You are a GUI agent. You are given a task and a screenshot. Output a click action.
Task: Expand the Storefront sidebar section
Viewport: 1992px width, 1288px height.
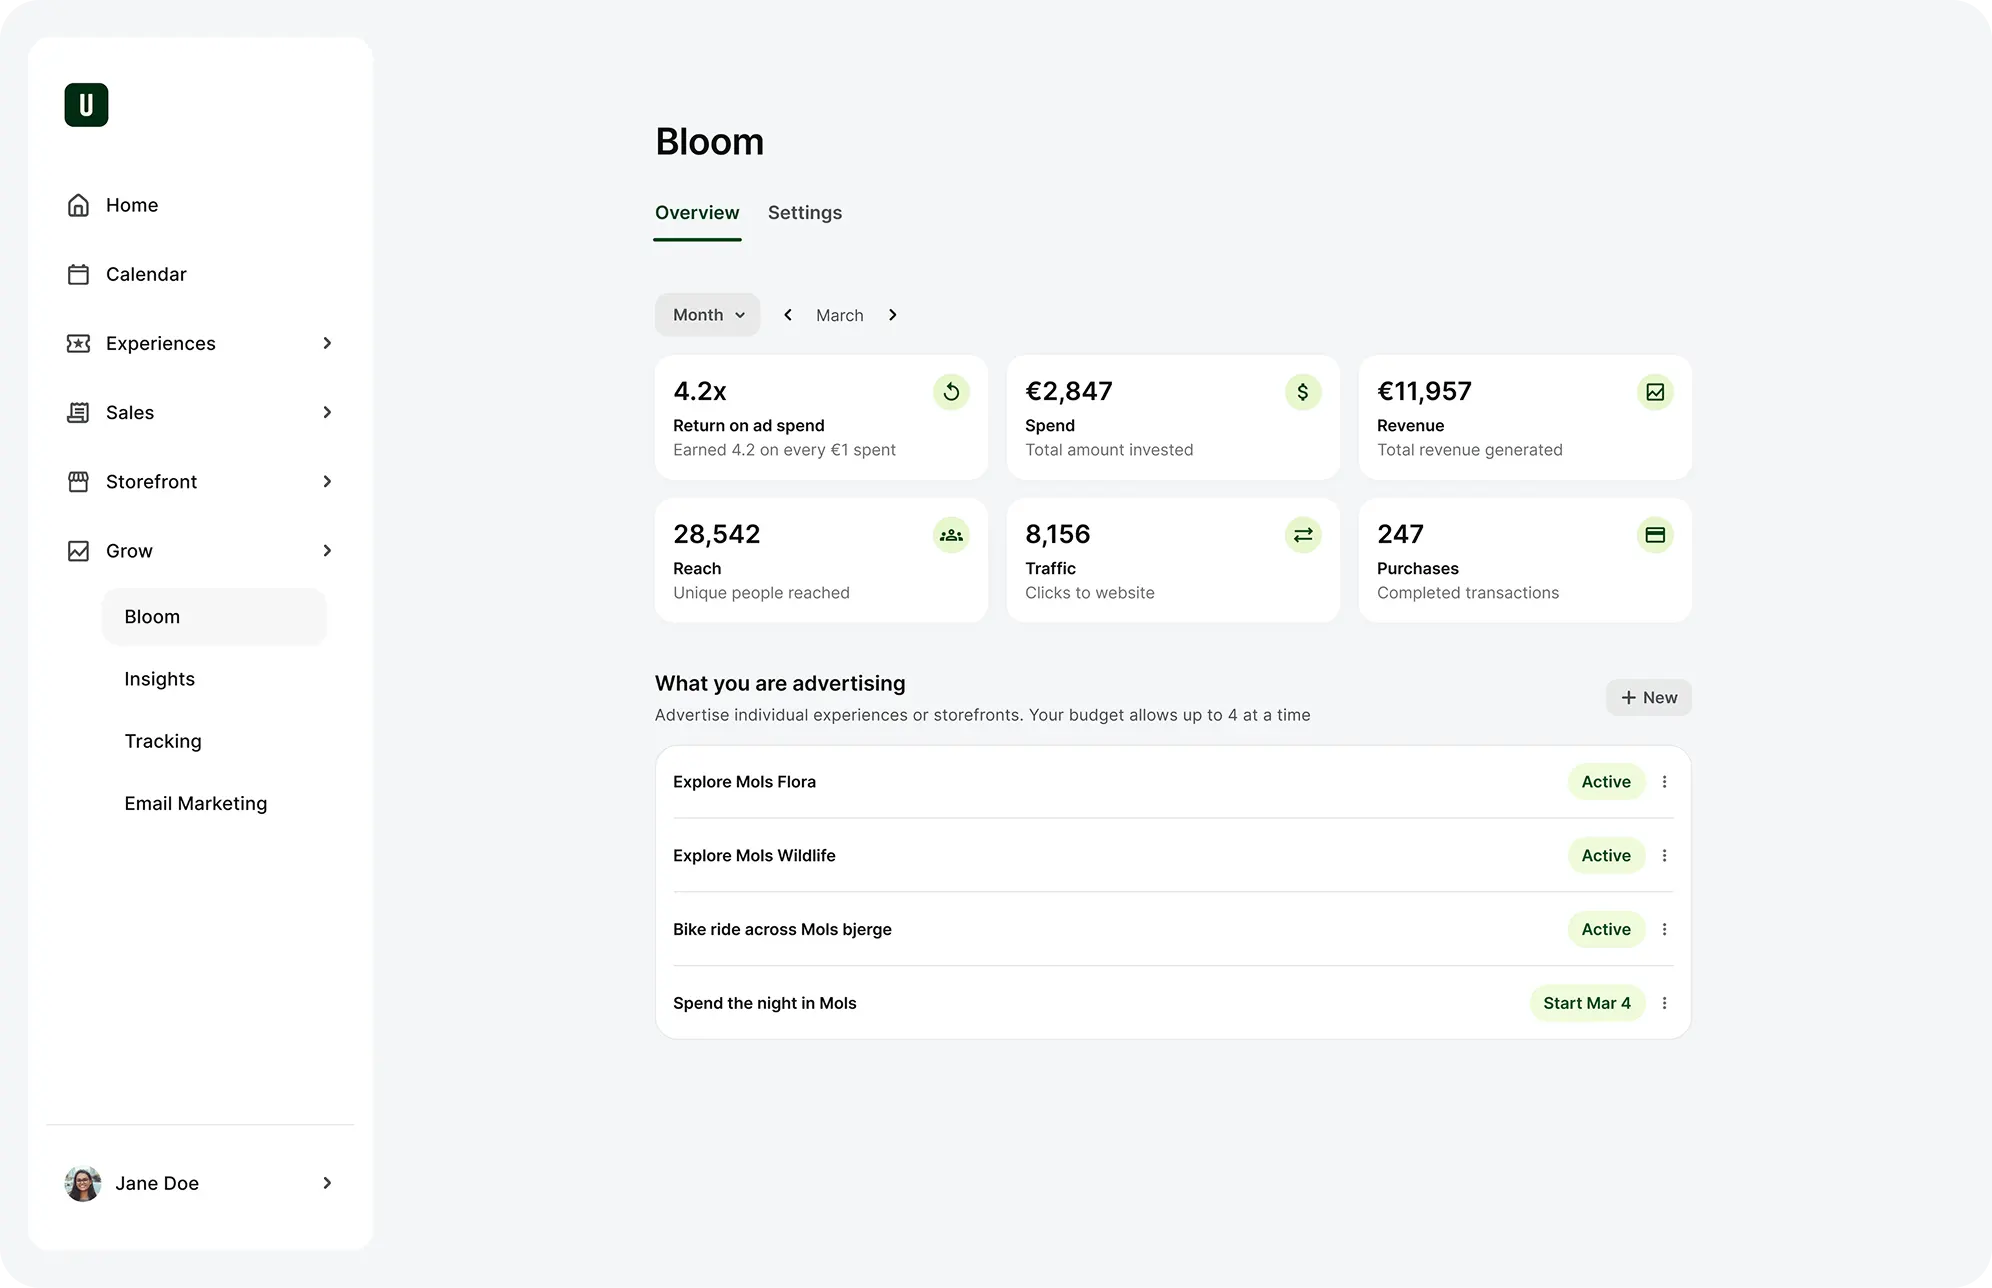(326, 482)
